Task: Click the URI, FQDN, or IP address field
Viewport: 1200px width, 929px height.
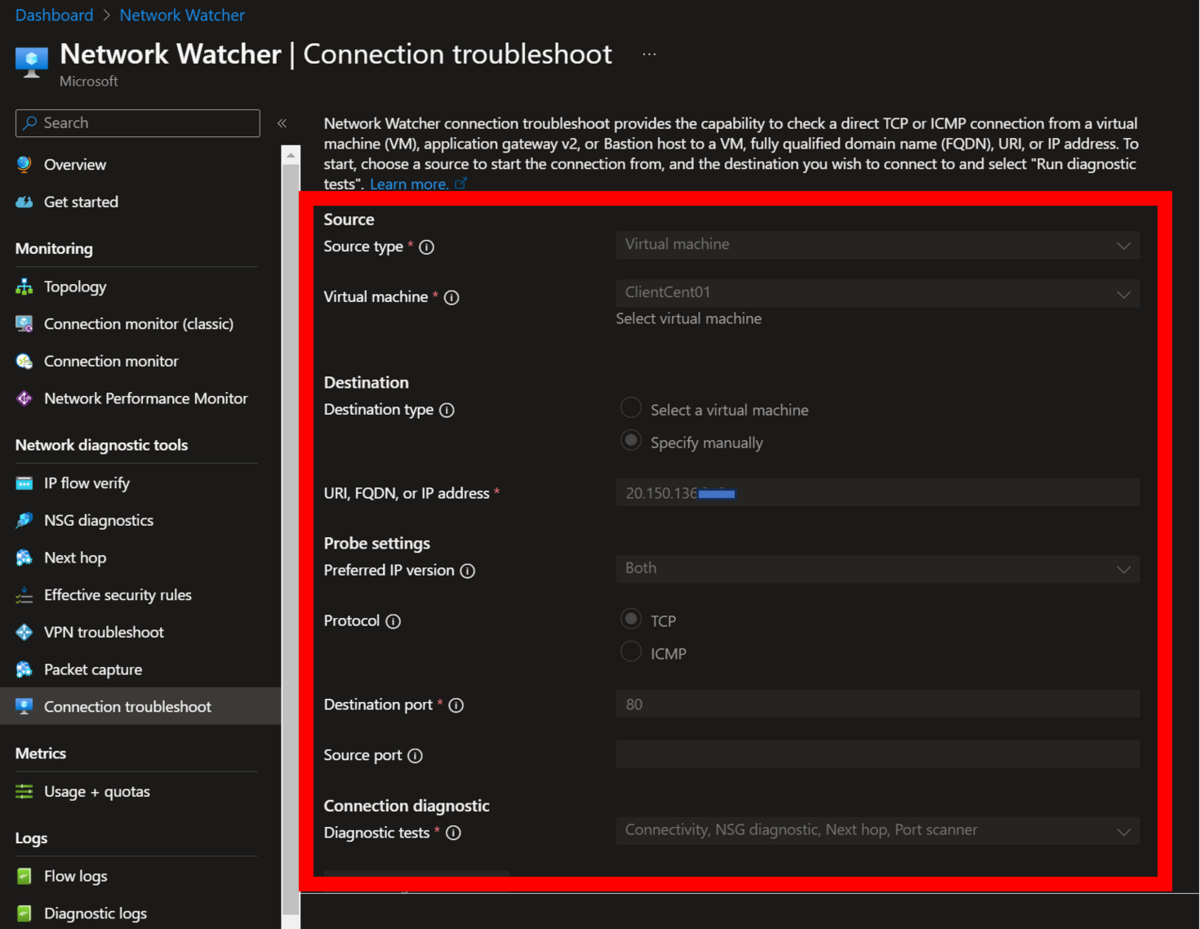Action: click(x=877, y=492)
